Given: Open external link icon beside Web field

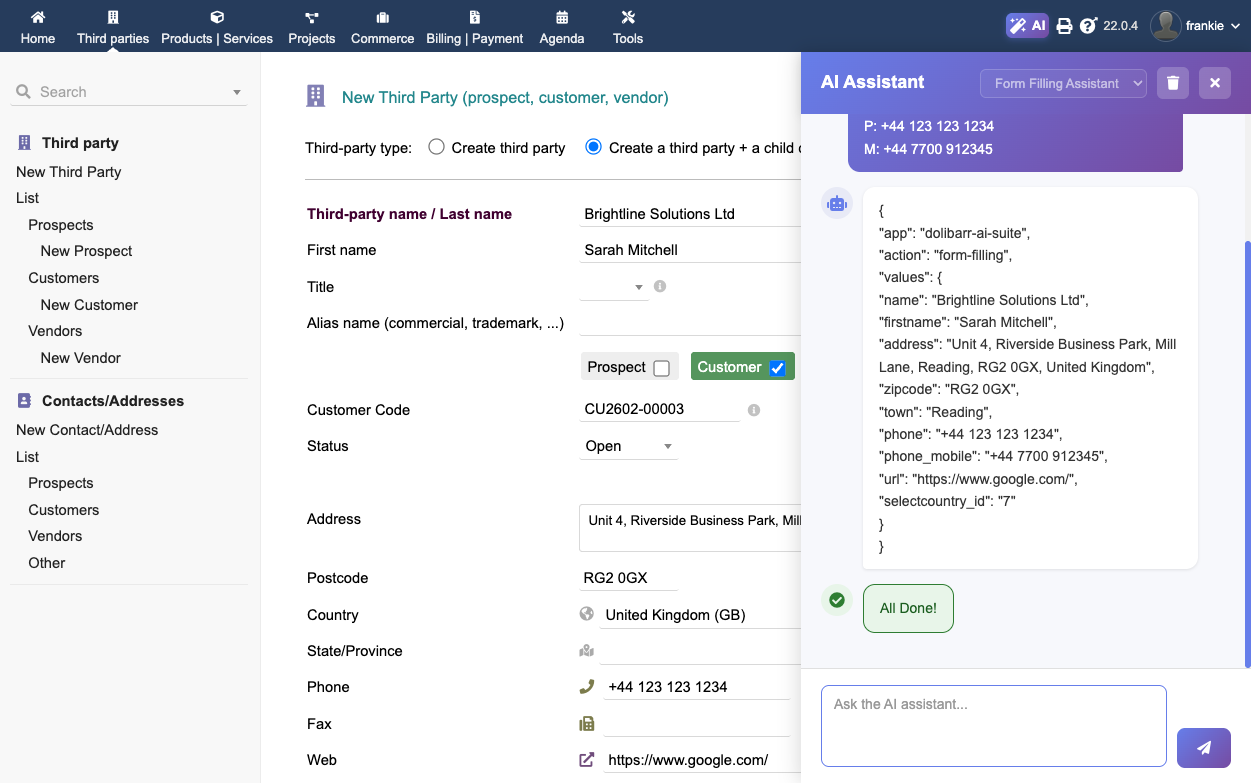Looking at the screenshot, I should tap(587, 760).
